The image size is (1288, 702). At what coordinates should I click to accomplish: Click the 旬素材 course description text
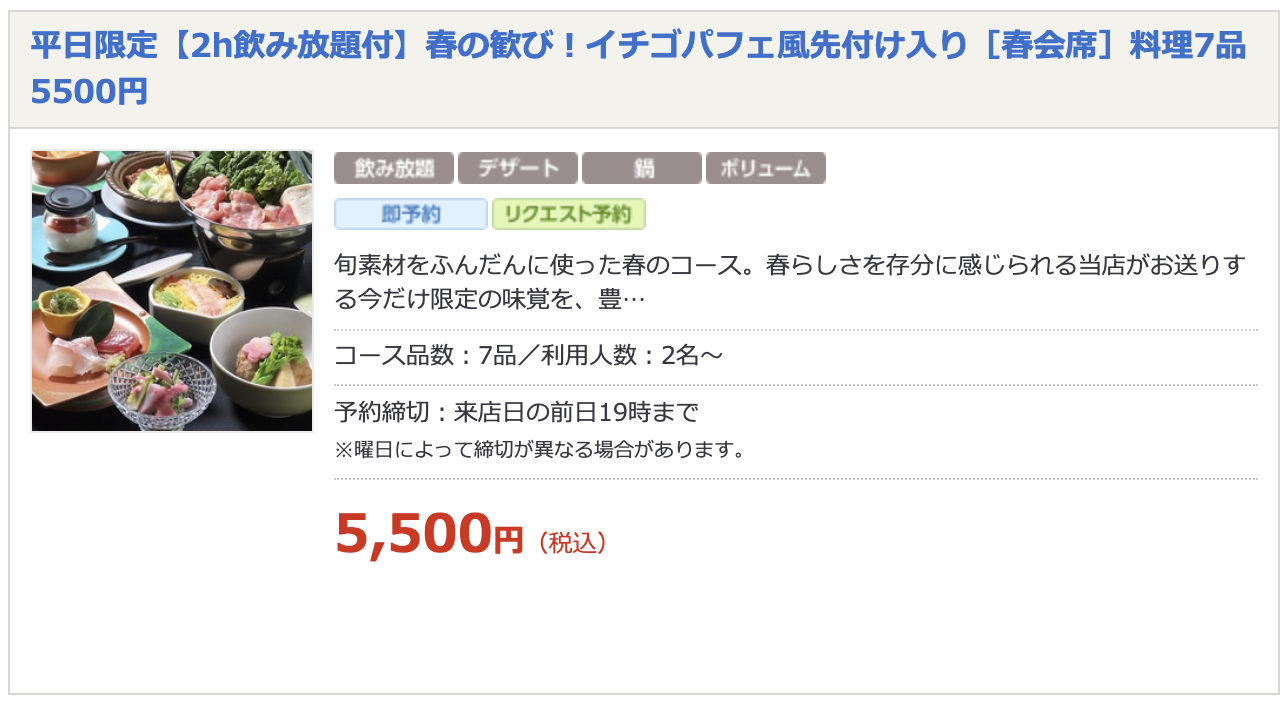[790, 282]
